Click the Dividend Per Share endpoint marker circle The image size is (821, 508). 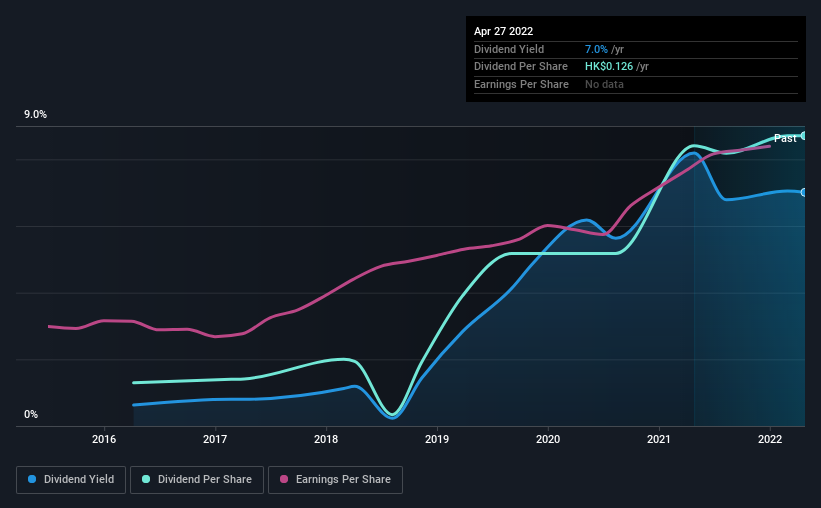point(804,136)
